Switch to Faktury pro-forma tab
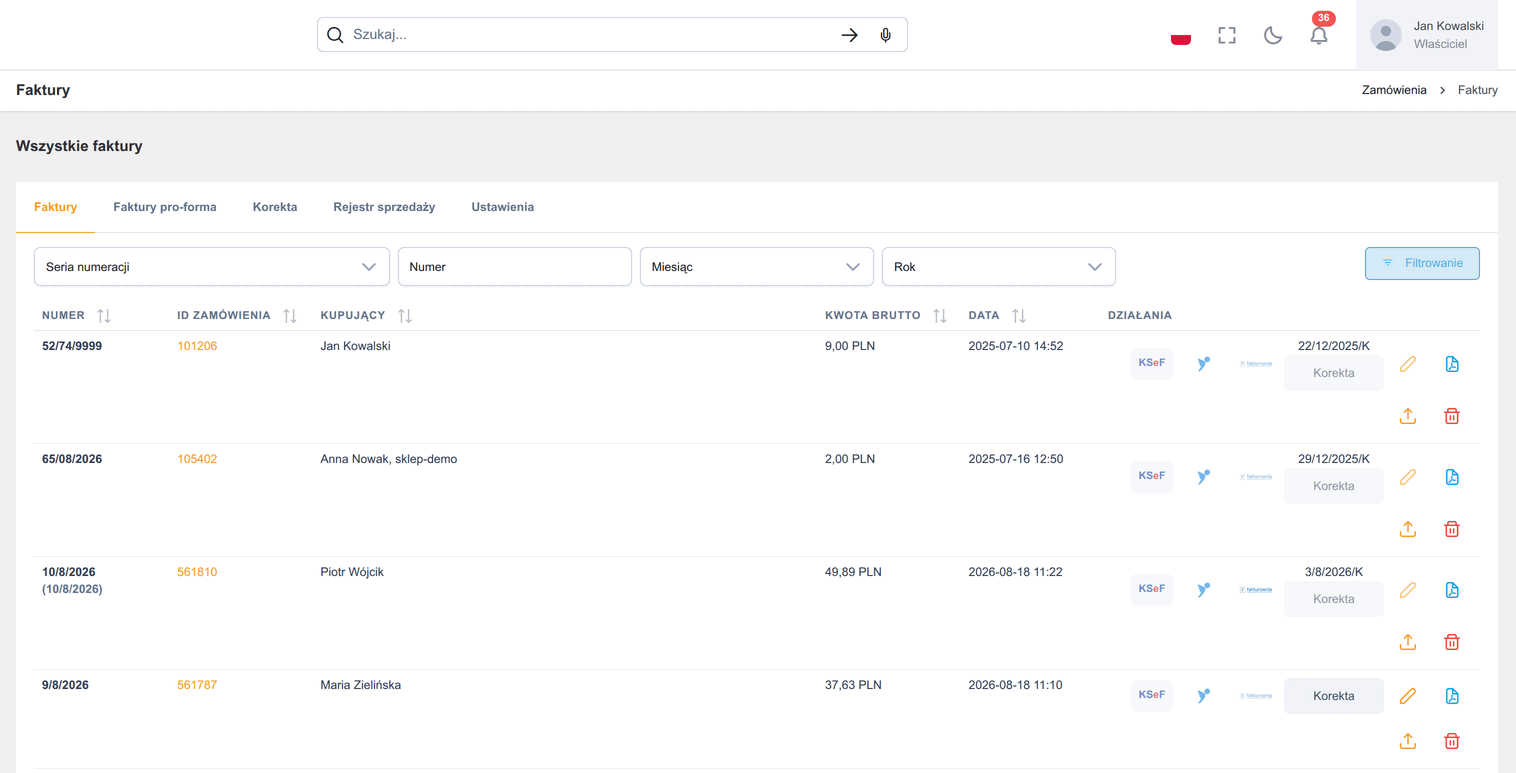The height and width of the screenshot is (773, 1516). (165, 207)
